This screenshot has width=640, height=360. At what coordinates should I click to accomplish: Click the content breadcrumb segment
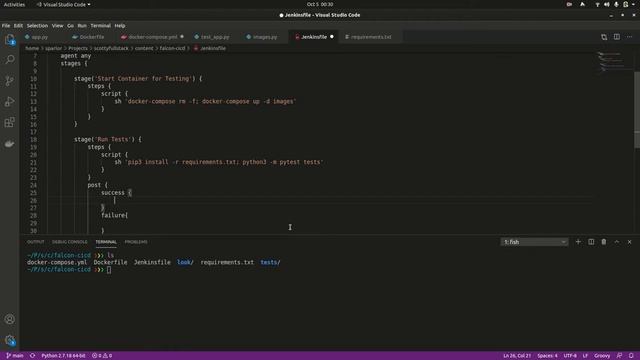tap(144, 48)
